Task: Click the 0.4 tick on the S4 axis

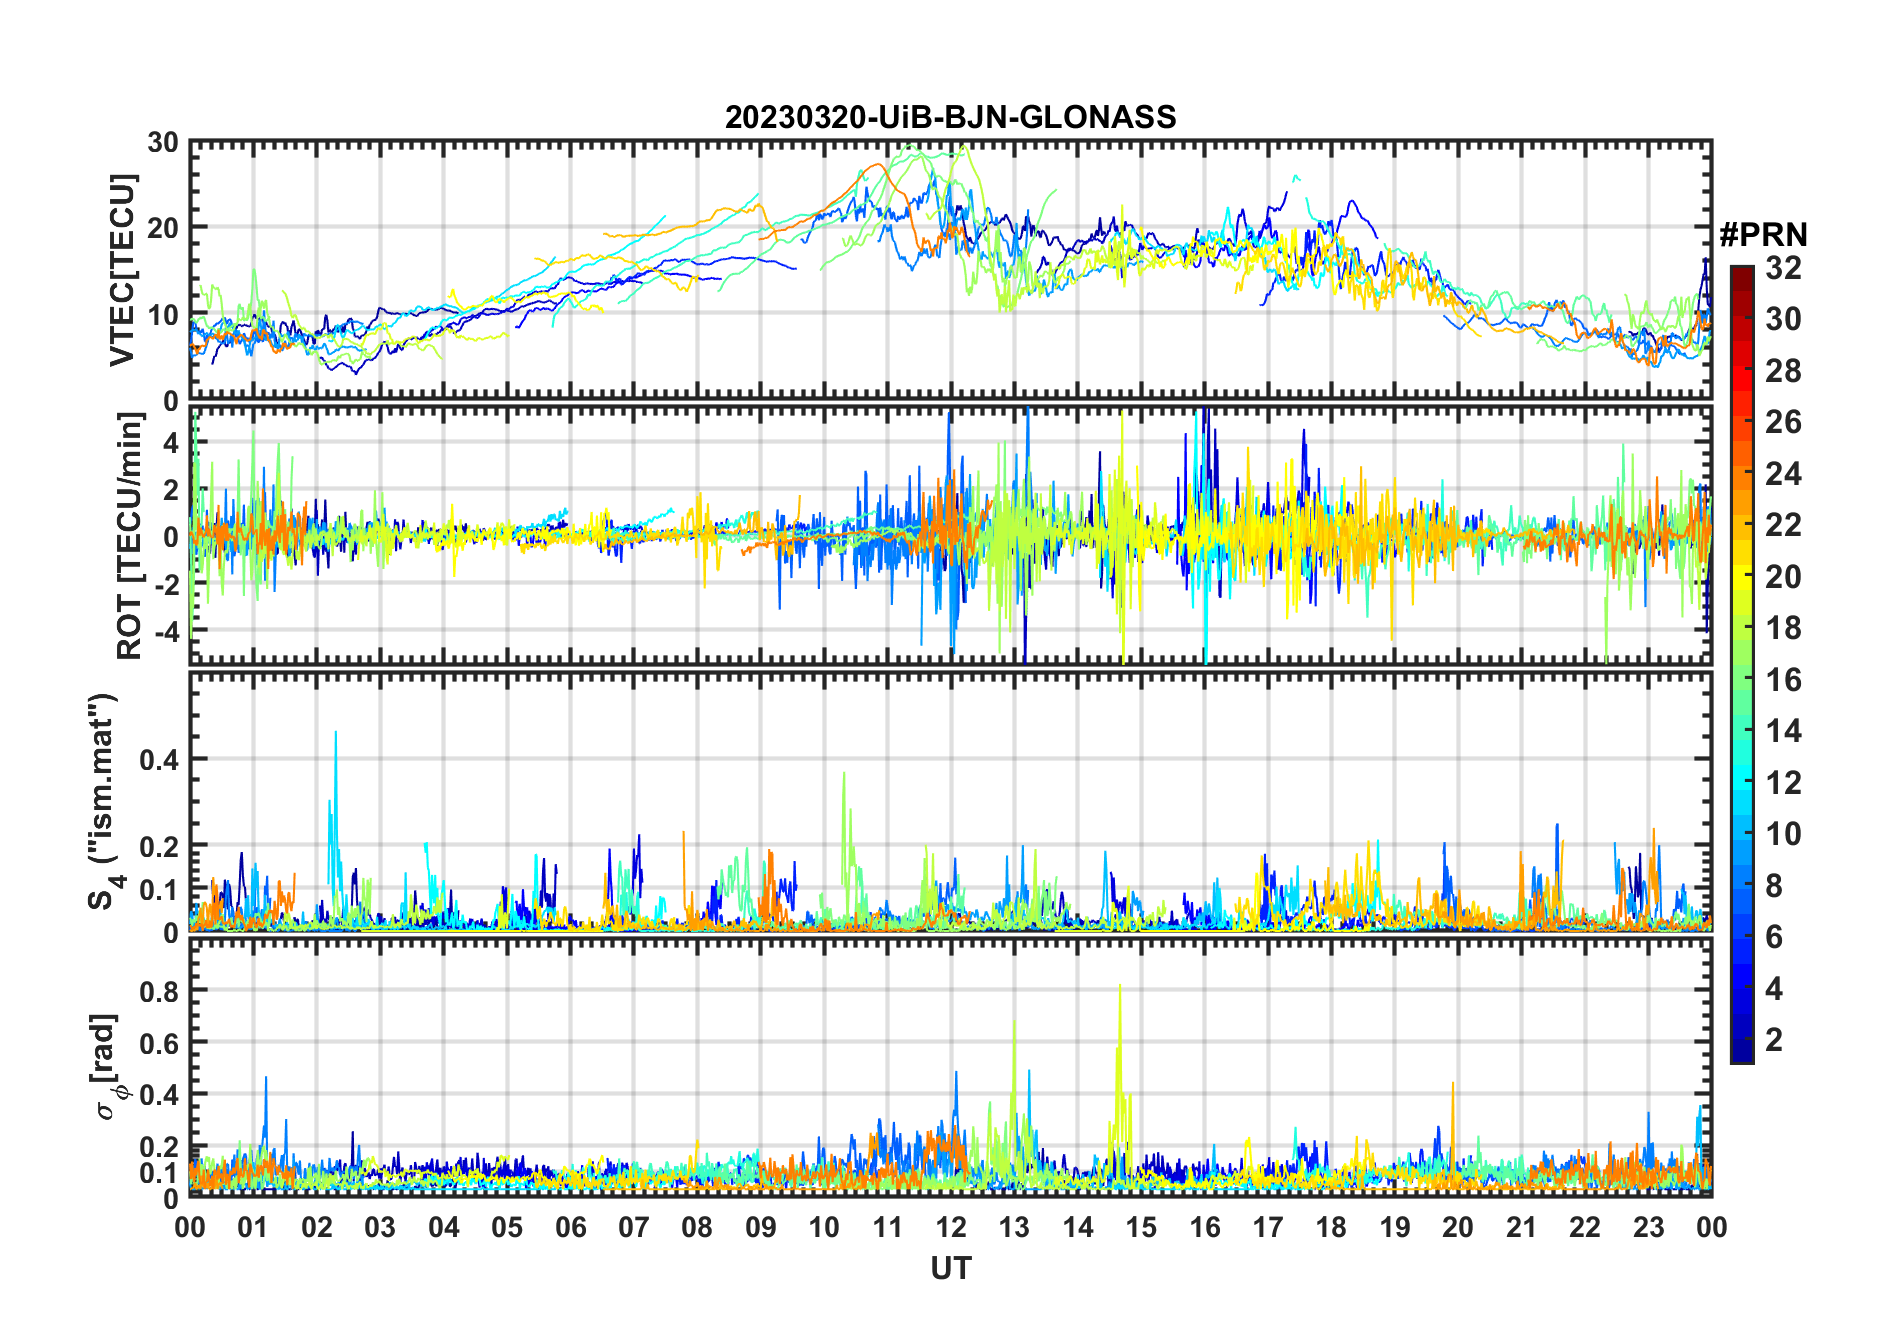Action: [x=159, y=760]
